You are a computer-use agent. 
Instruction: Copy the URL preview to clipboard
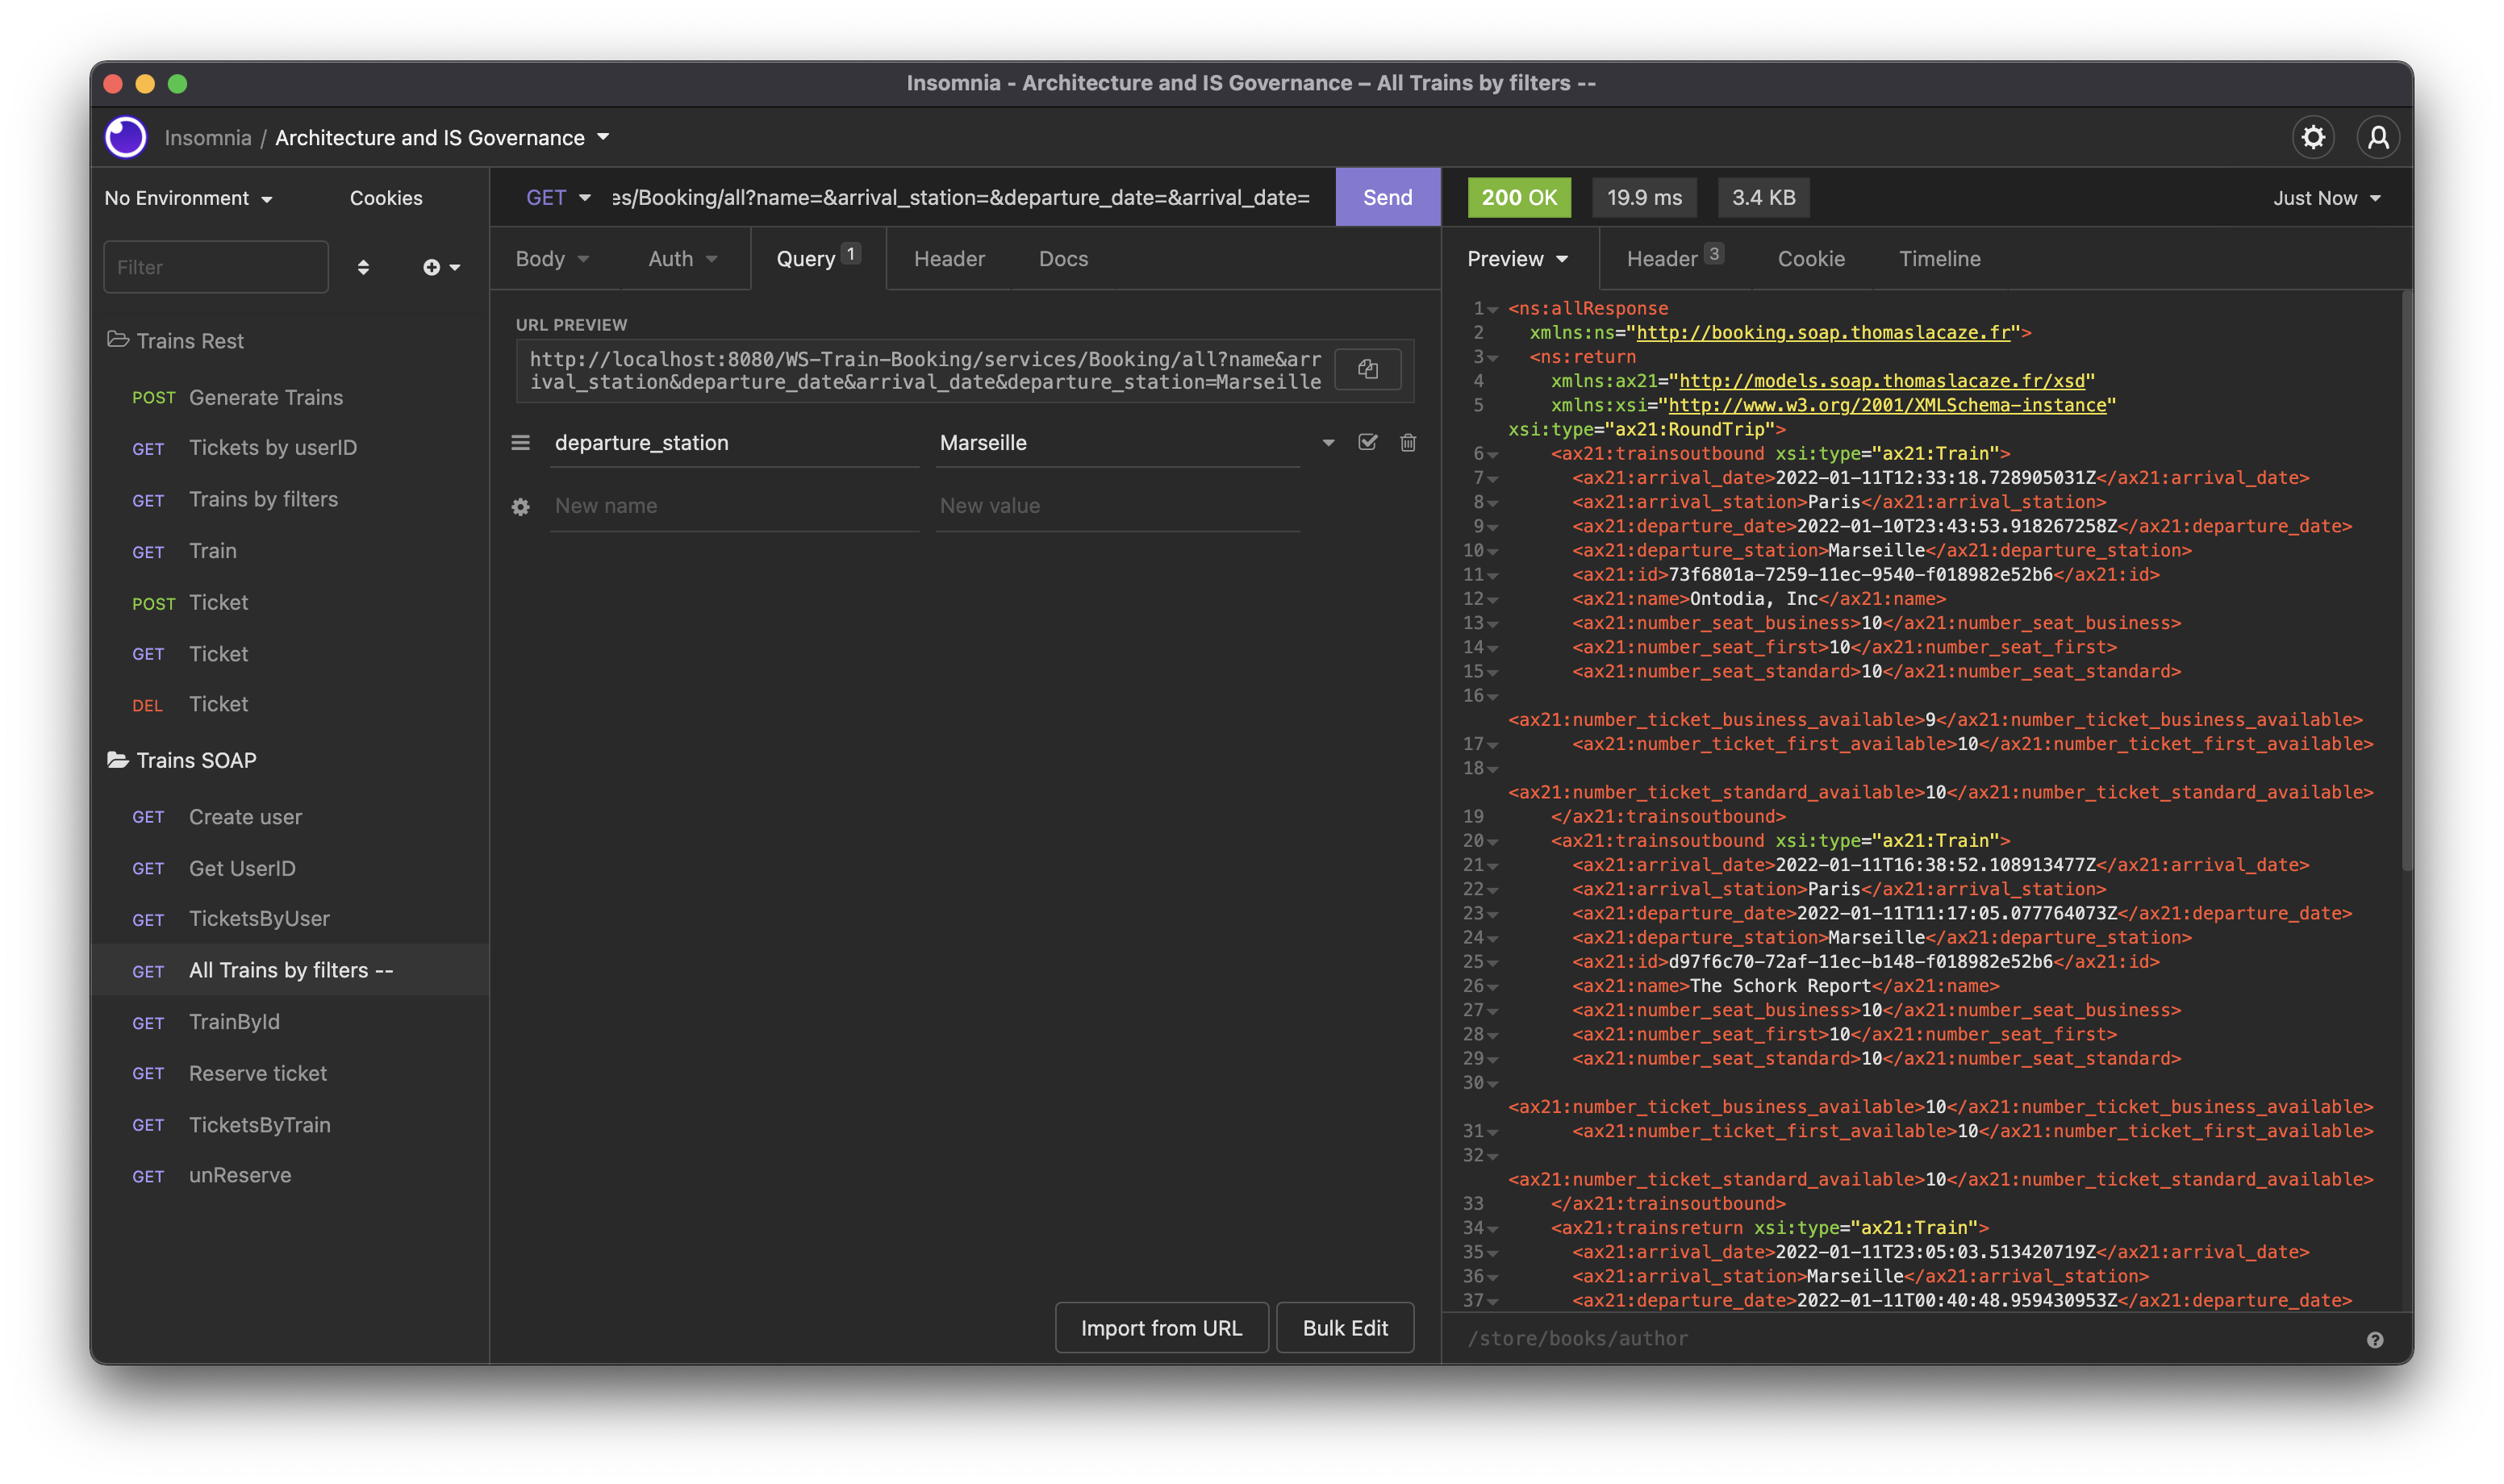(x=1367, y=369)
